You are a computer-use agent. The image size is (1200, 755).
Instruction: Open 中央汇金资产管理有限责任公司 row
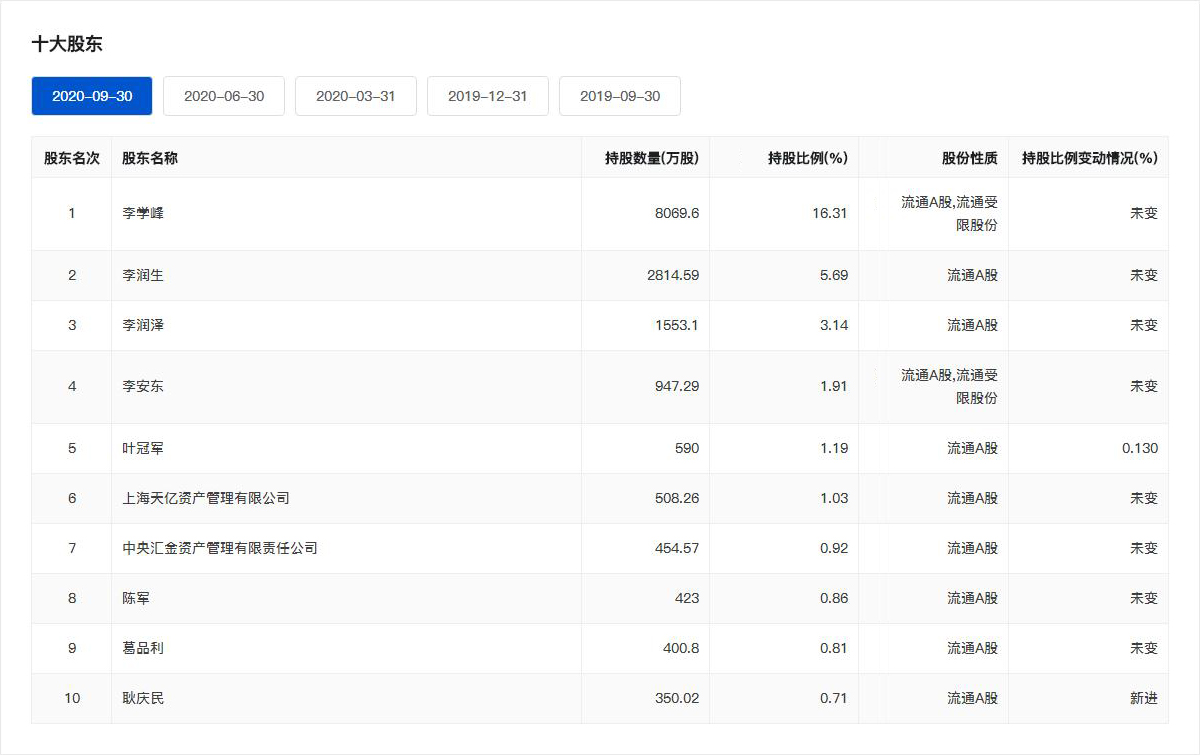point(220,548)
